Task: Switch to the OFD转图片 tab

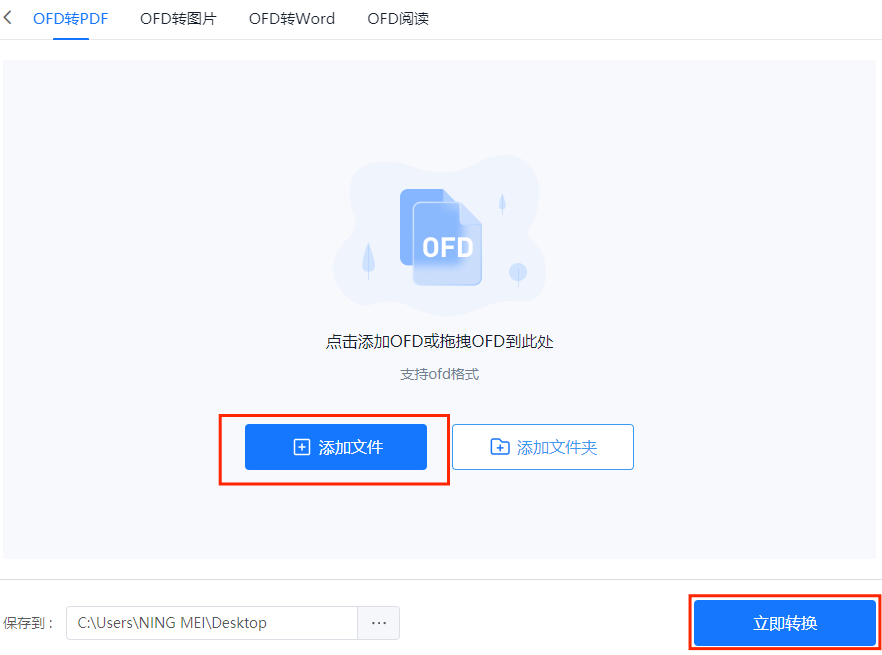Action: [x=178, y=19]
